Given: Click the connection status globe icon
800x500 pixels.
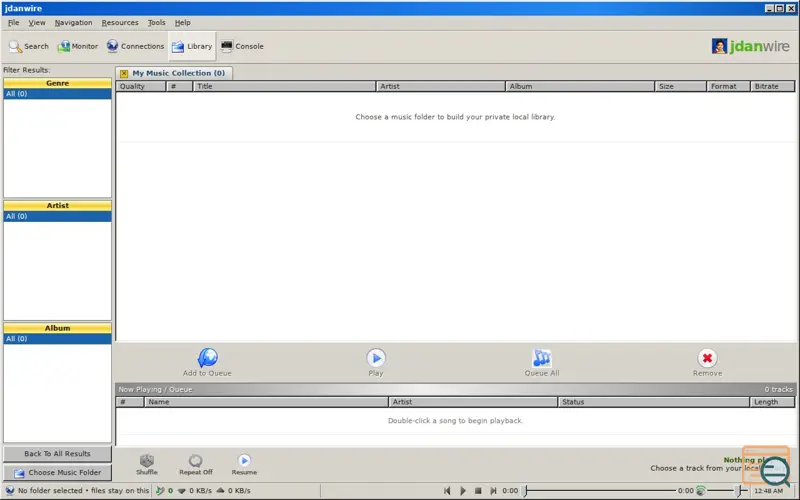Looking at the screenshot, I should (10, 491).
